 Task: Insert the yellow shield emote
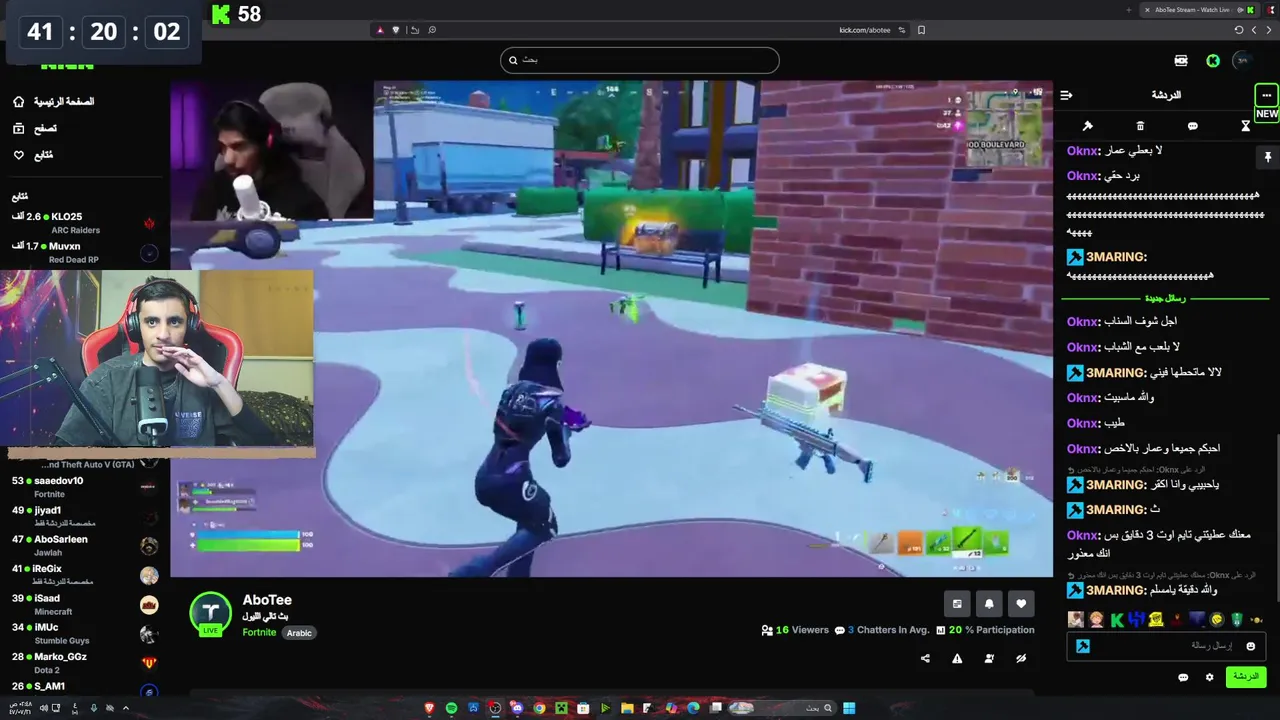click(1157, 620)
